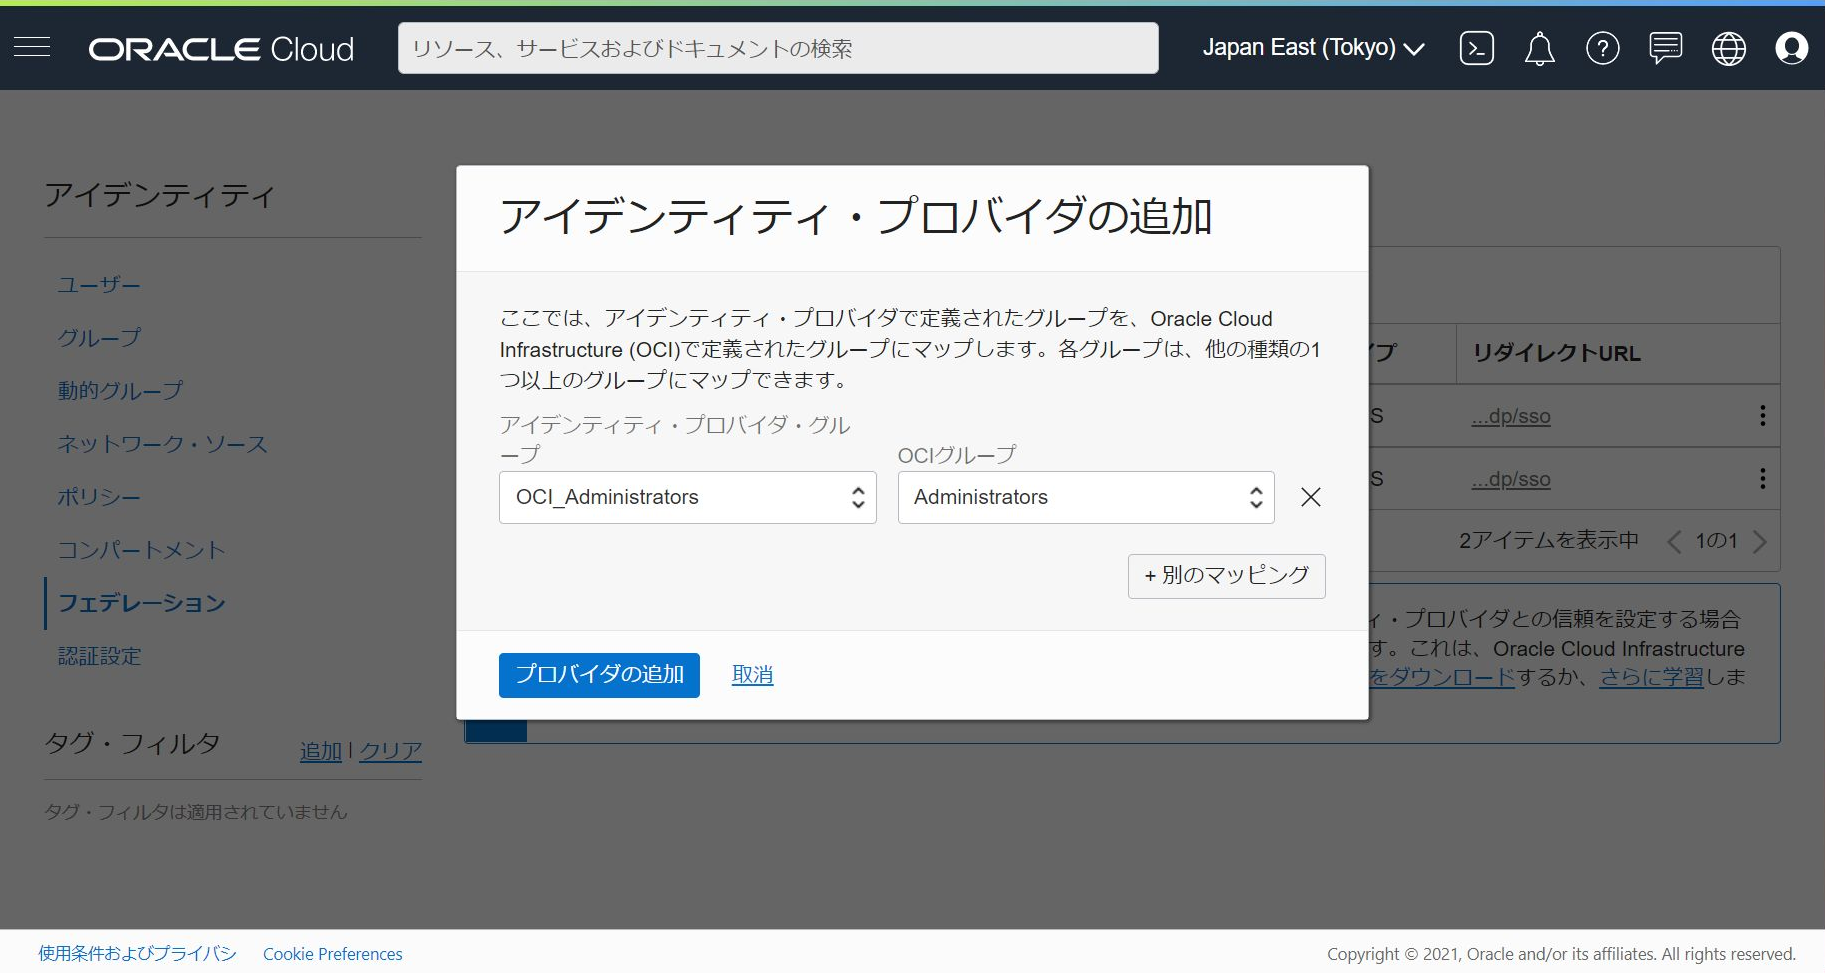Click the プロバイダの追加 button
1825x973 pixels.
tap(599, 675)
